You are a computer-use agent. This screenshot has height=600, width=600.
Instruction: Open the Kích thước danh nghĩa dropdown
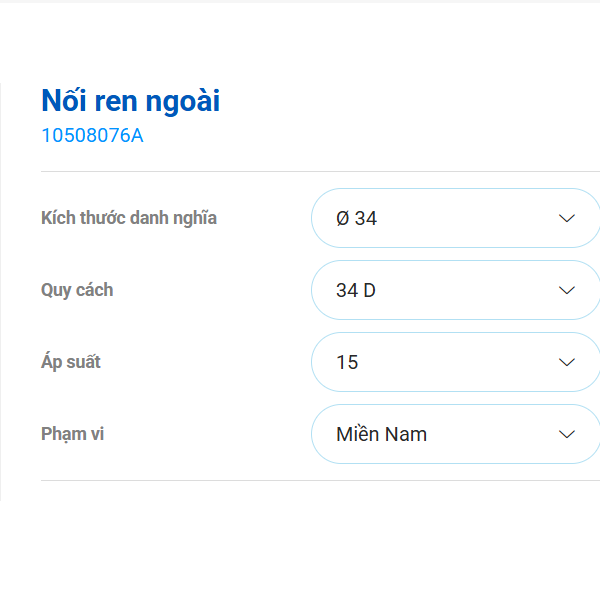pyautogui.click(x=455, y=218)
